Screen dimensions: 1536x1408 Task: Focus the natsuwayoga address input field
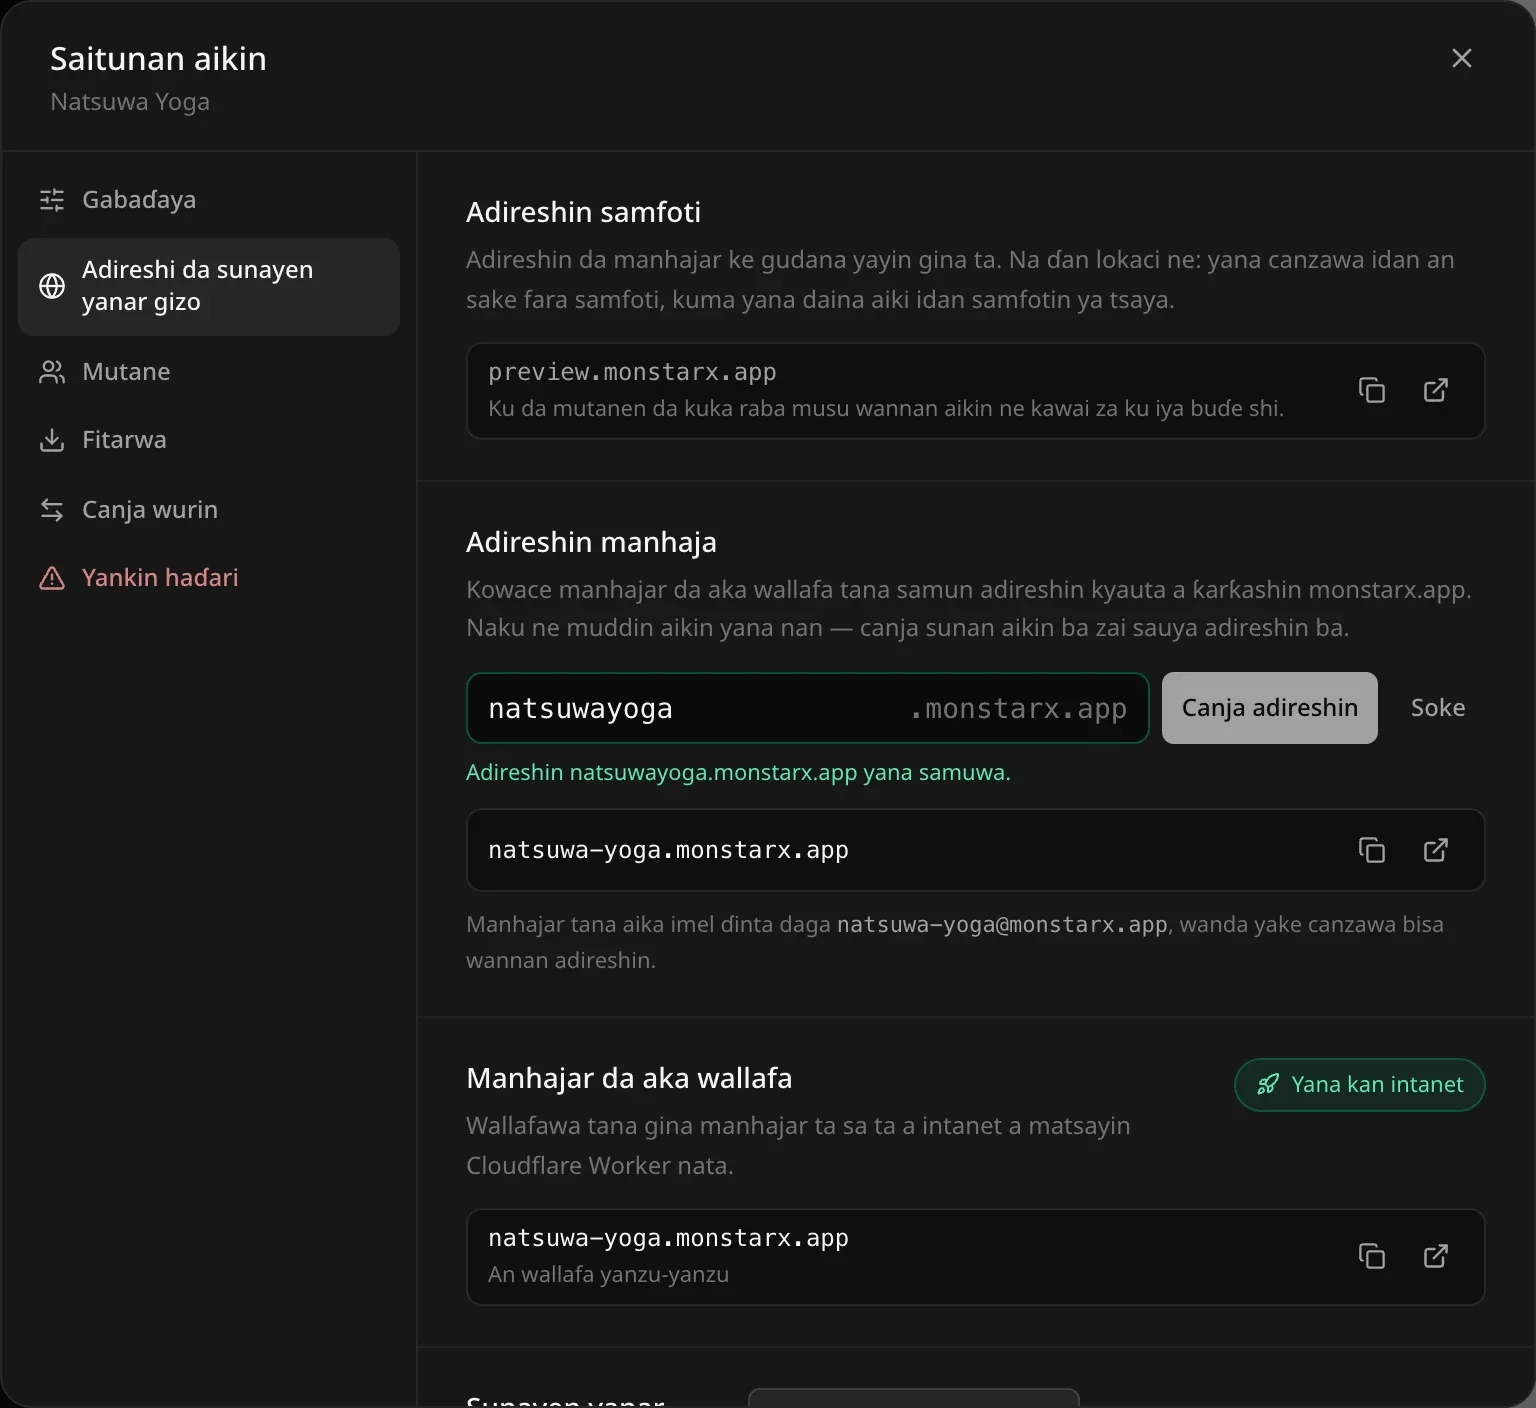[807, 708]
